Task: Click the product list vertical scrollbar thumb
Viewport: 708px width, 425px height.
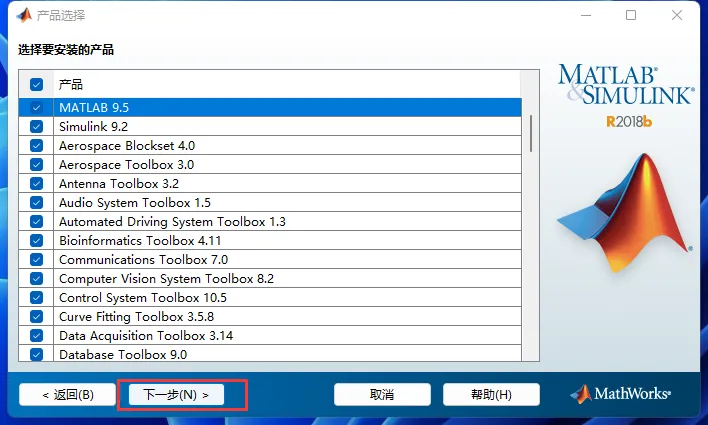Action: [x=531, y=134]
